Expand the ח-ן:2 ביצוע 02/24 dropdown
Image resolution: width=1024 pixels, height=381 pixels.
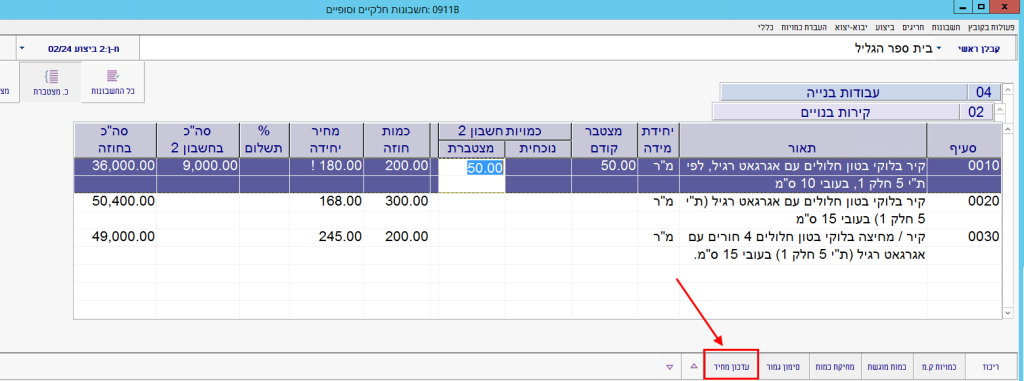point(22,49)
